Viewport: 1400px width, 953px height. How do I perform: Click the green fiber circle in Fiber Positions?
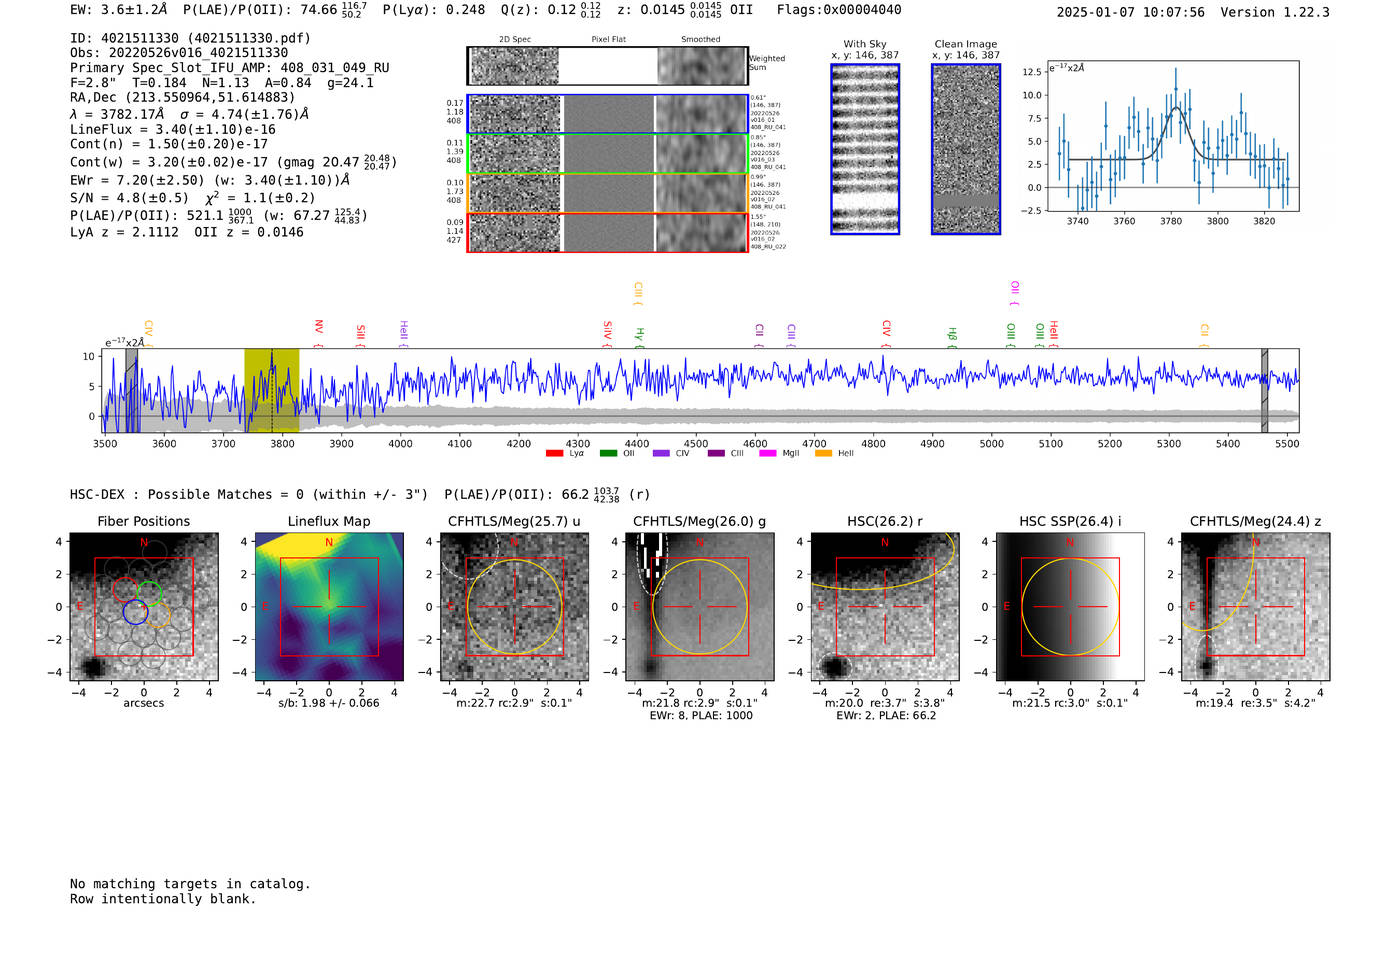149,594
